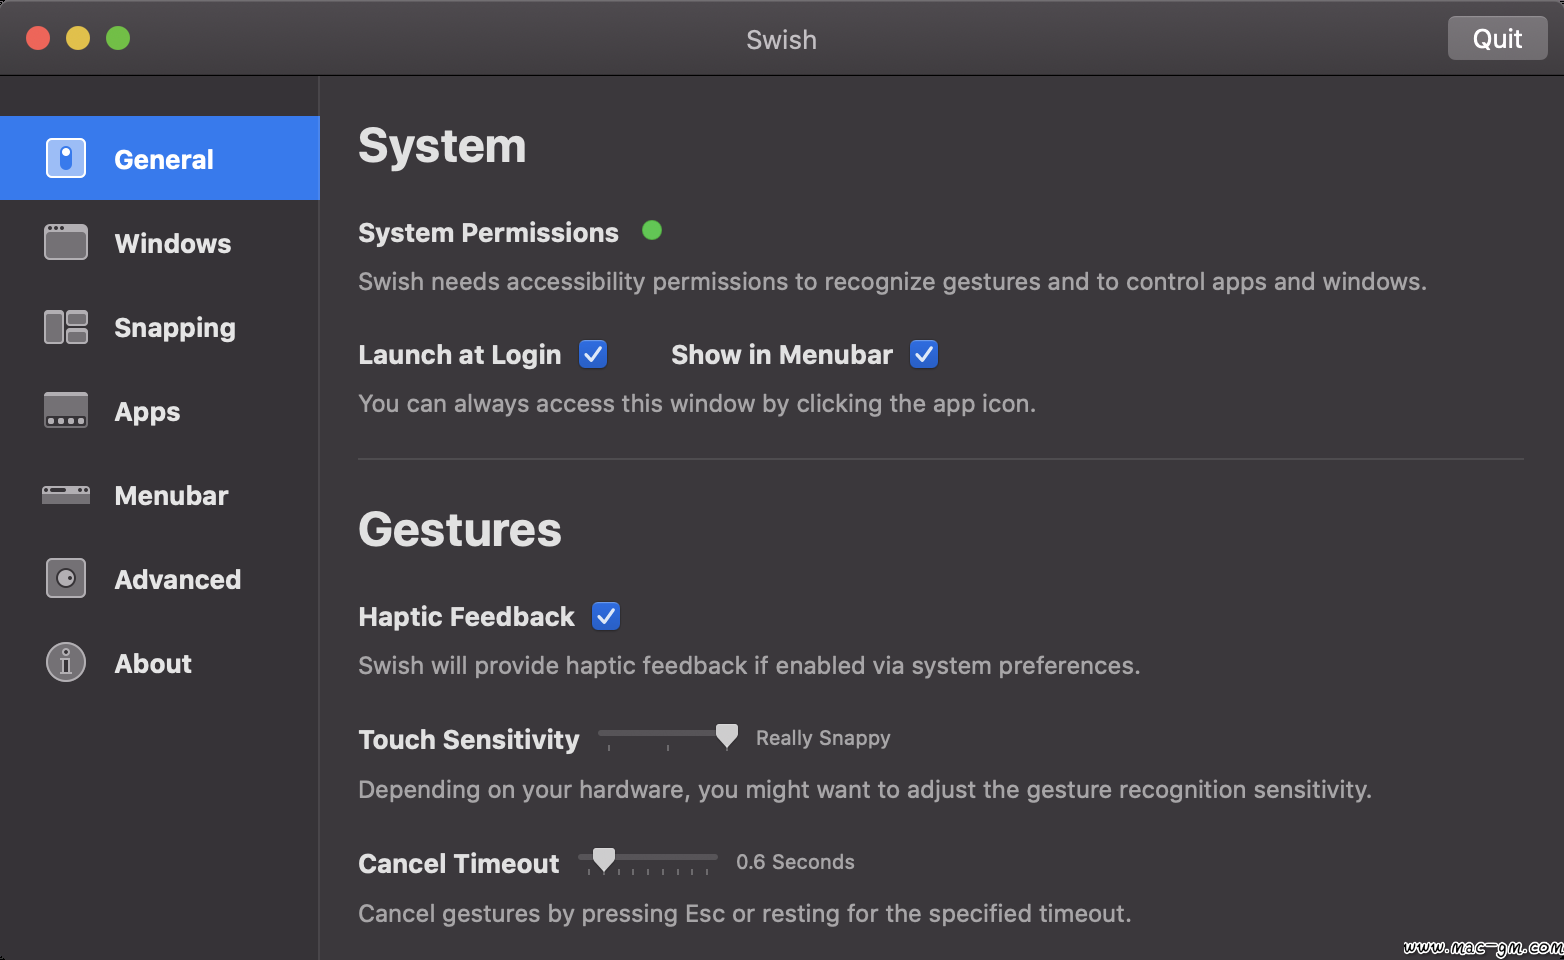The image size is (1564, 960).
Task: Open the Snapping settings section
Action: 160,327
